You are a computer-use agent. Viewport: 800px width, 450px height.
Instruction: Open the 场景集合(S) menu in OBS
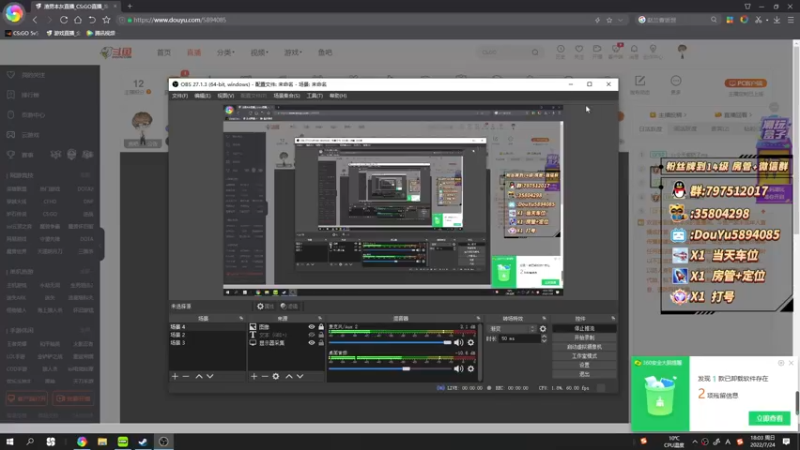(x=287, y=95)
